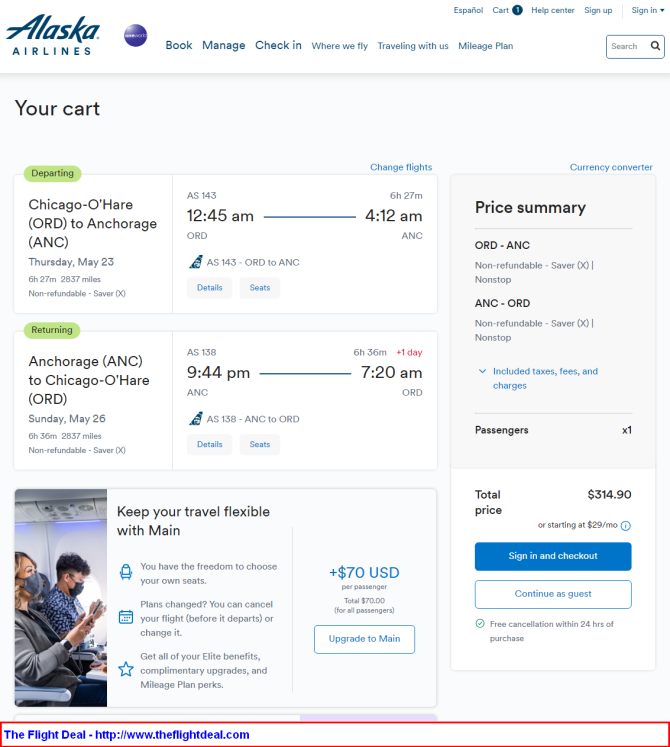Click Continue as guest button
The width and height of the screenshot is (670, 747).
(553, 594)
